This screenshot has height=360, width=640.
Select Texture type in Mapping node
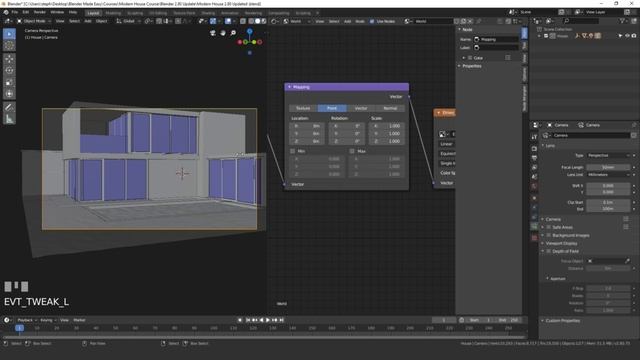coord(303,108)
